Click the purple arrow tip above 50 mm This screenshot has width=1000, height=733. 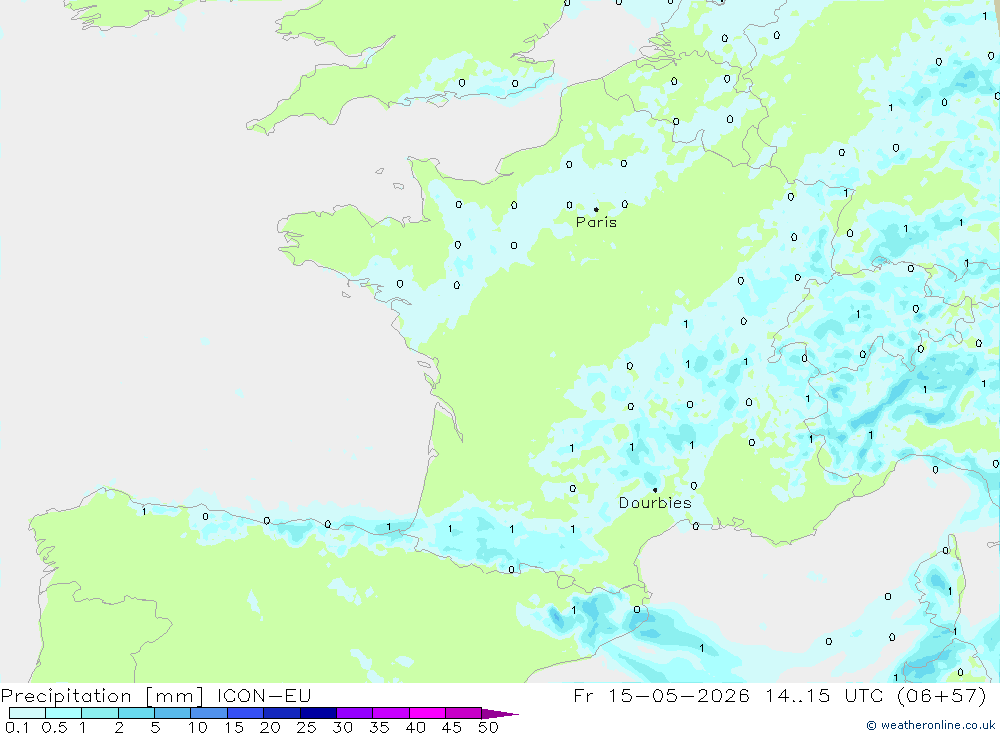point(500,713)
